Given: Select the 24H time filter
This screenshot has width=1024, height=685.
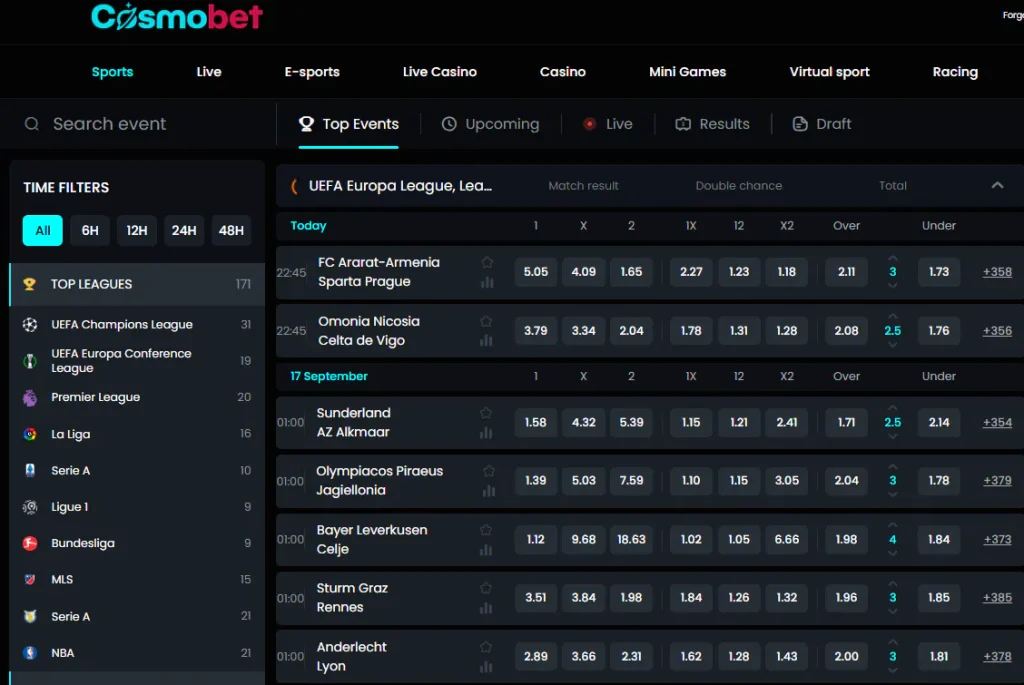Looking at the screenshot, I should pyautogui.click(x=184, y=231).
